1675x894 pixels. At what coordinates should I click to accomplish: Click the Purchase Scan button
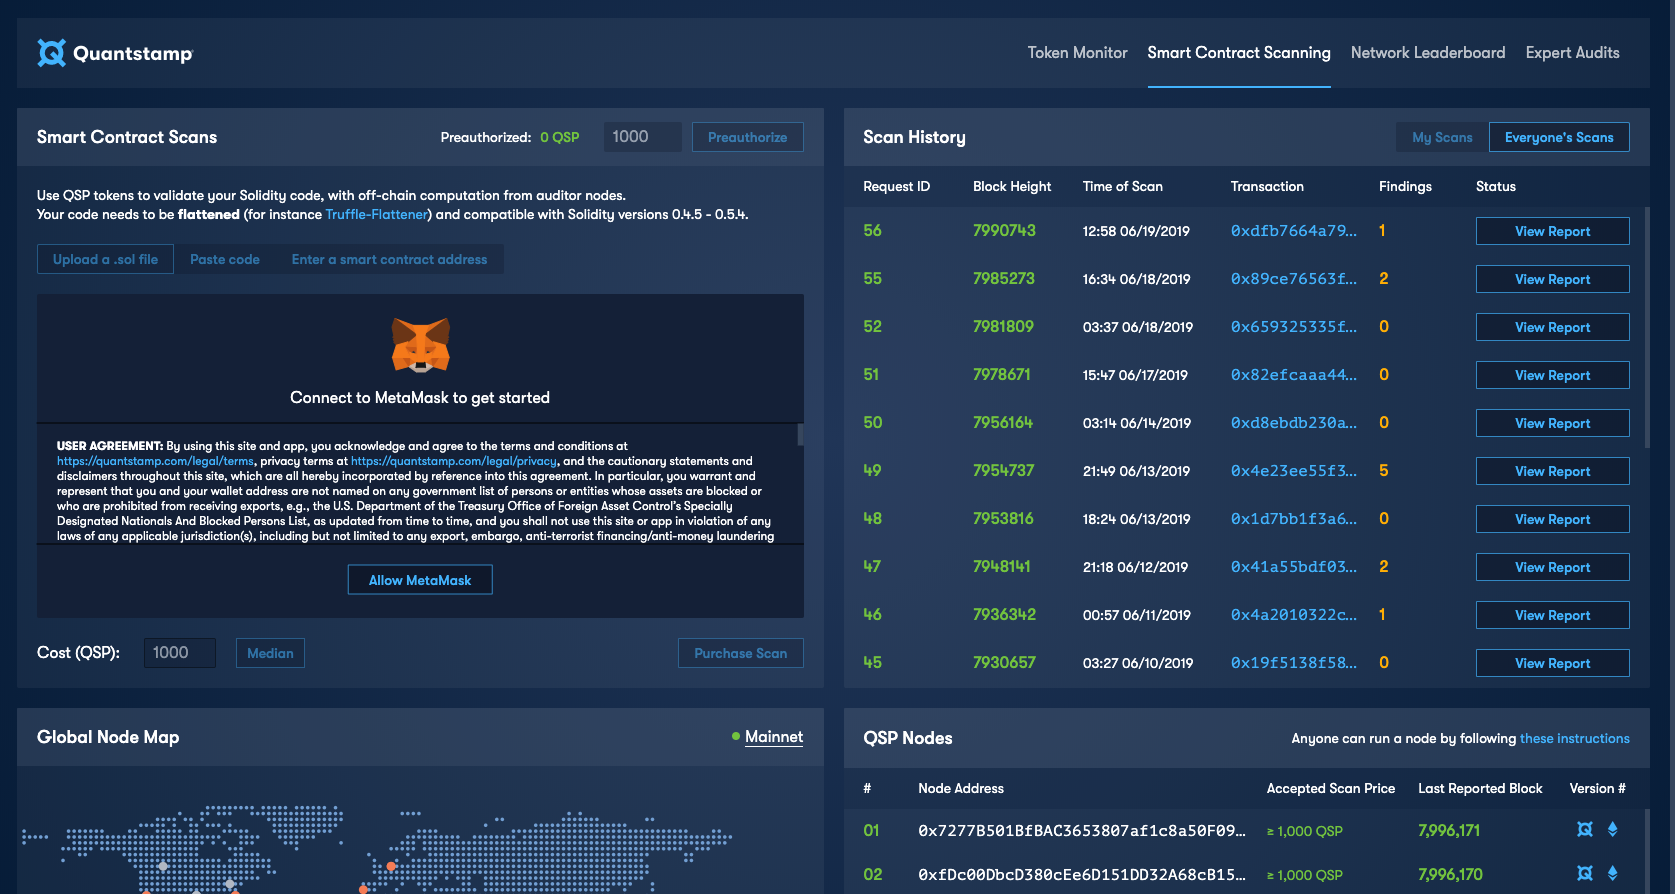[x=741, y=653]
